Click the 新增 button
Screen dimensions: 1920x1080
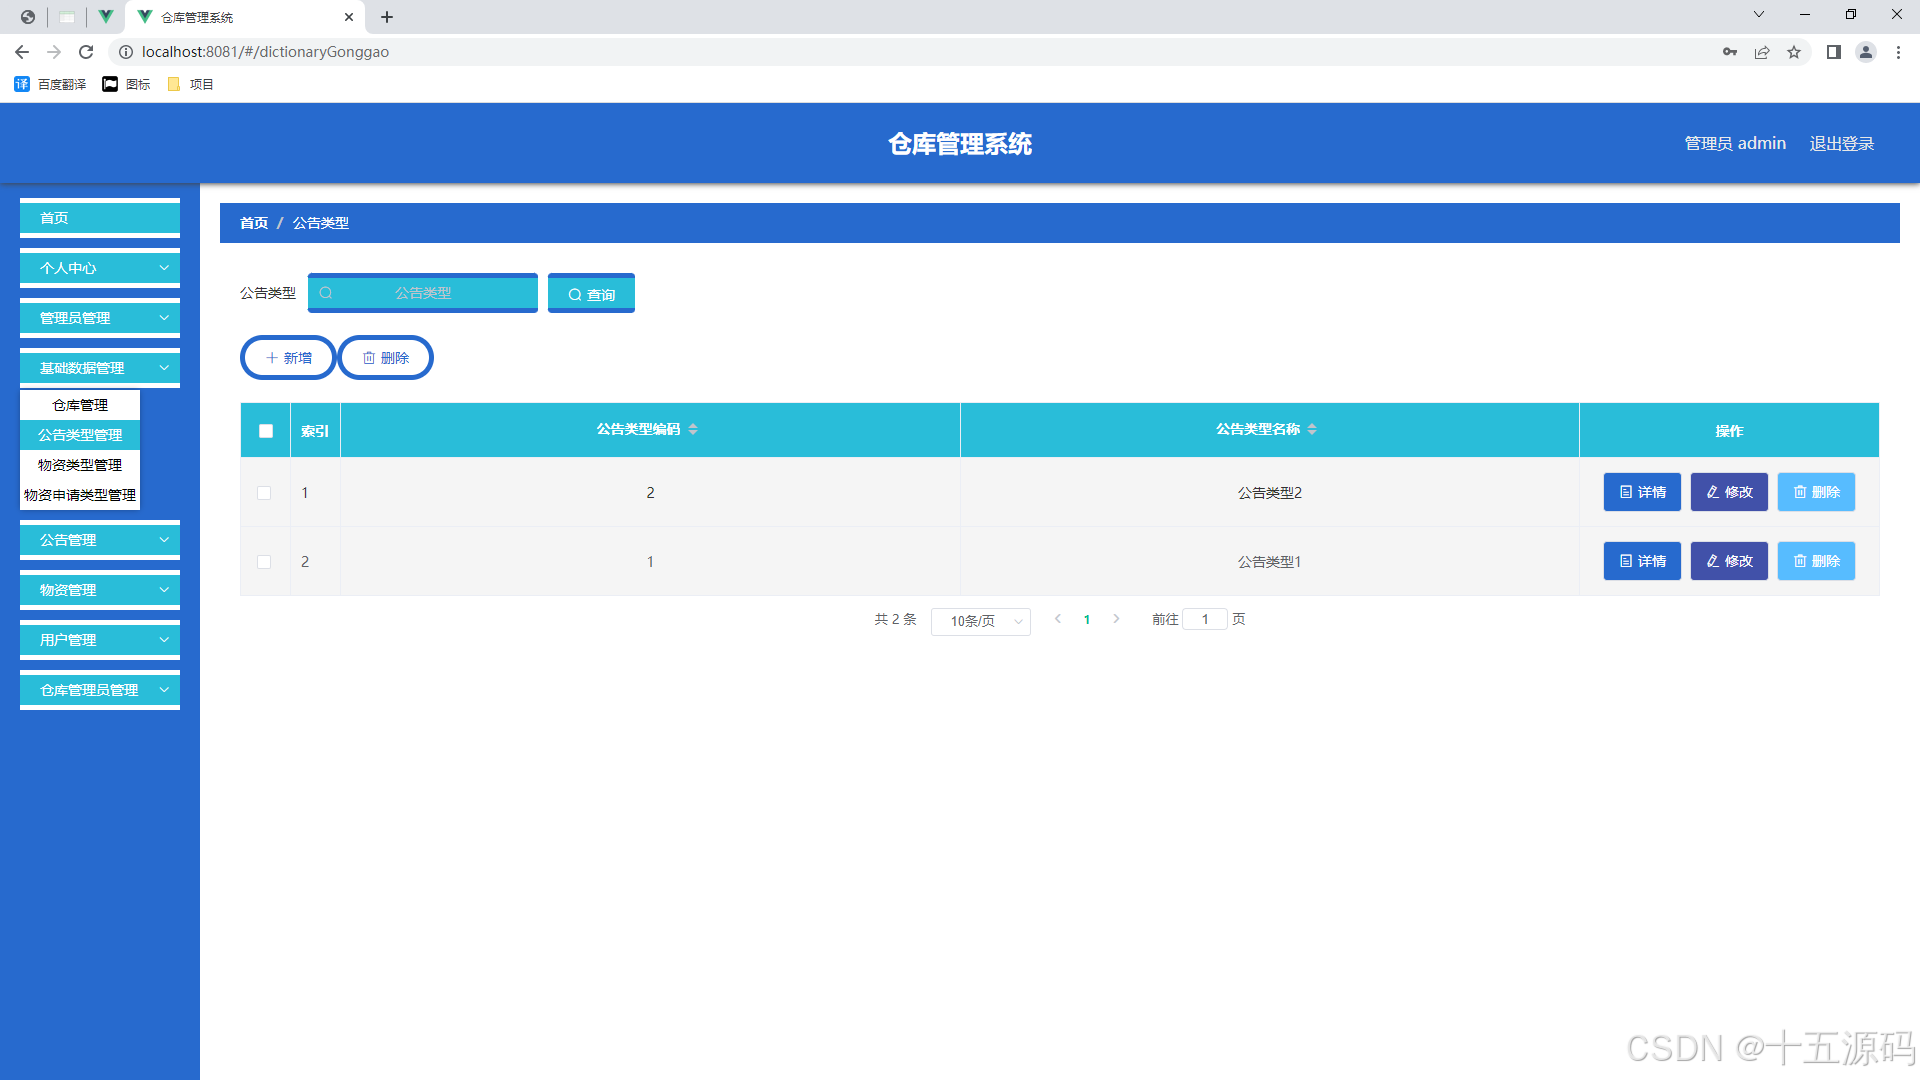click(288, 358)
